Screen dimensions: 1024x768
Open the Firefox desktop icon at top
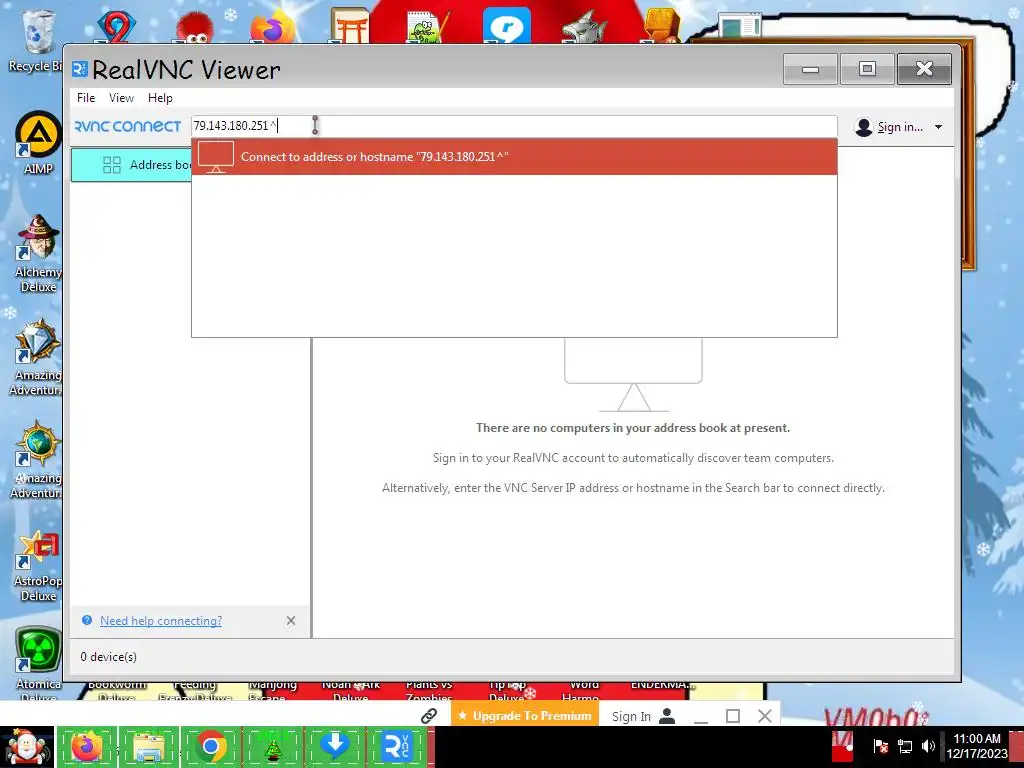(272, 27)
